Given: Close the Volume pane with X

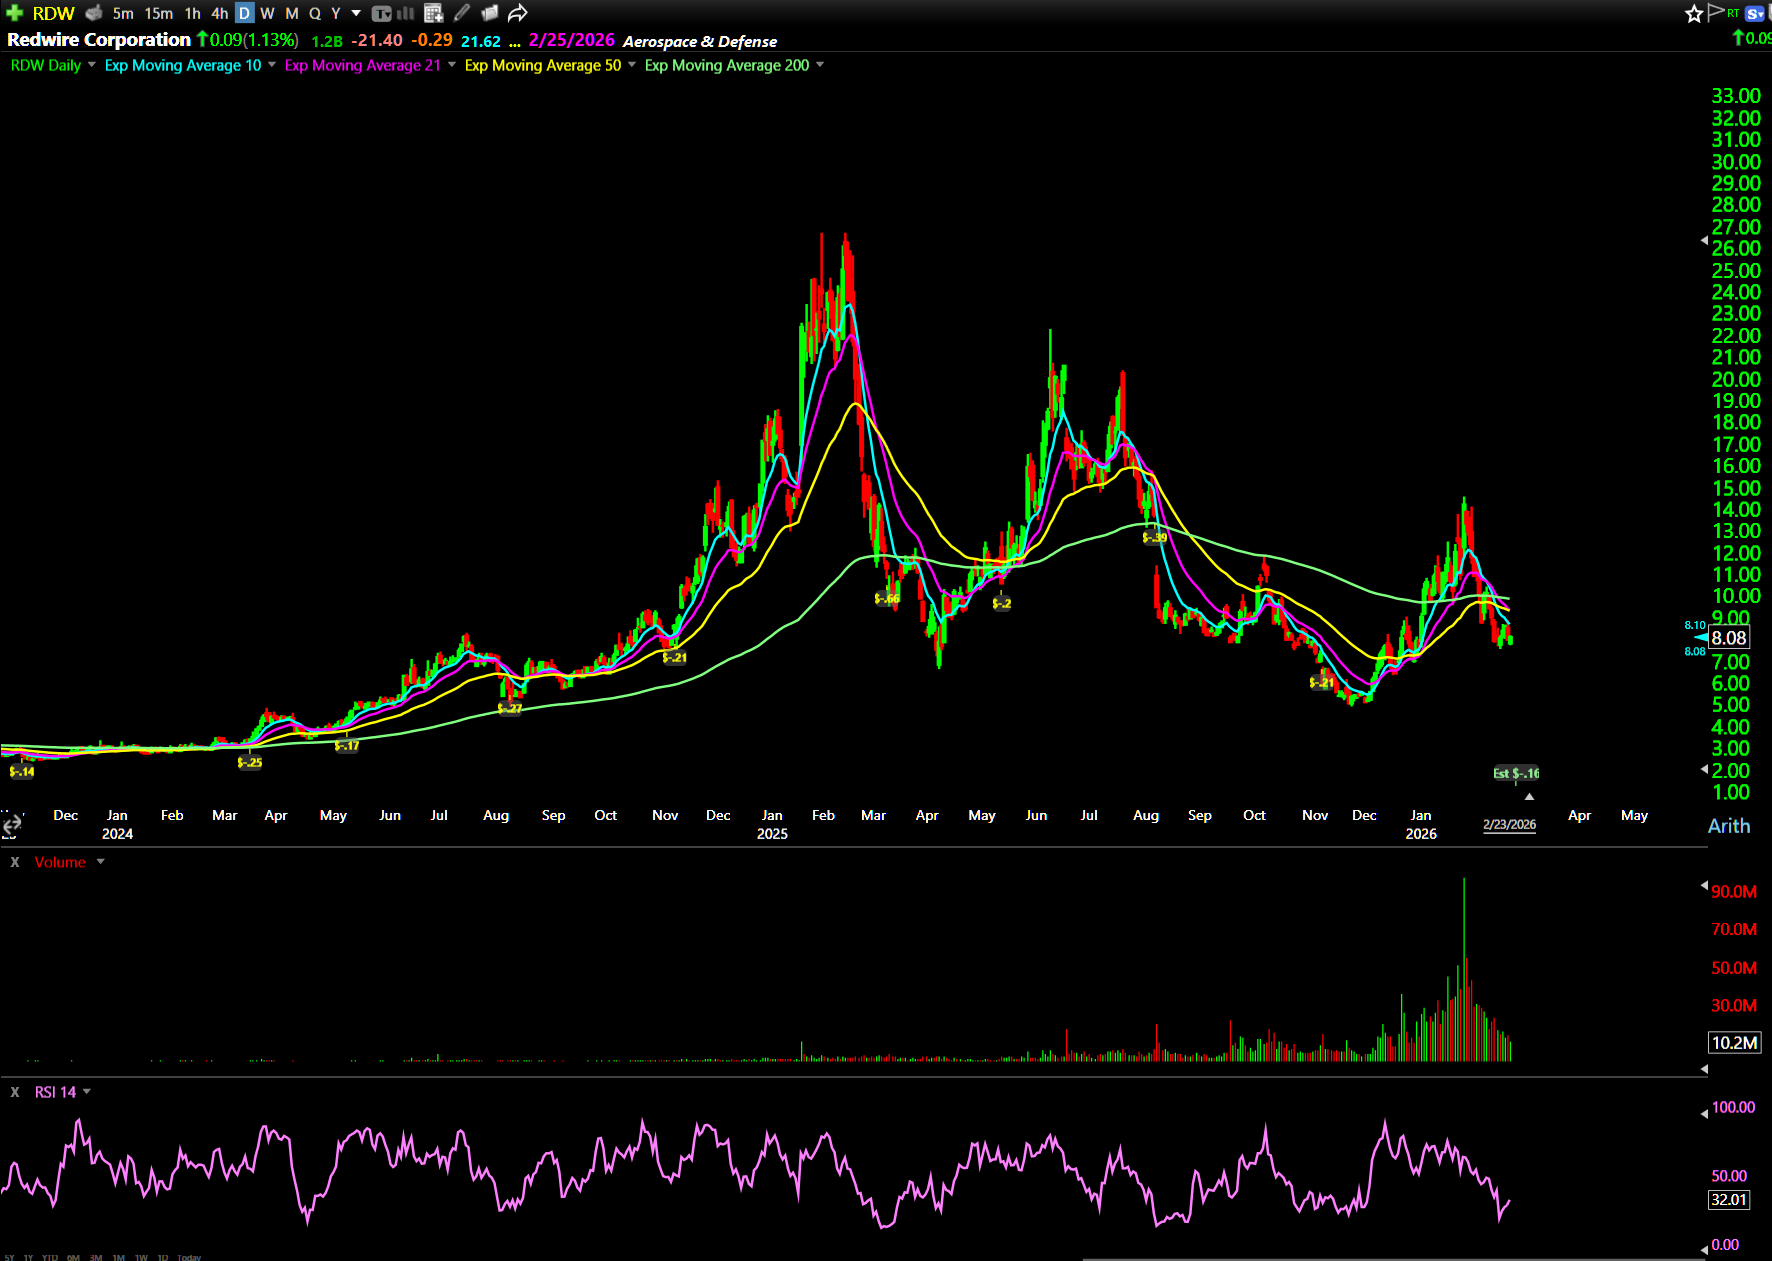Looking at the screenshot, I should click(x=15, y=862).
